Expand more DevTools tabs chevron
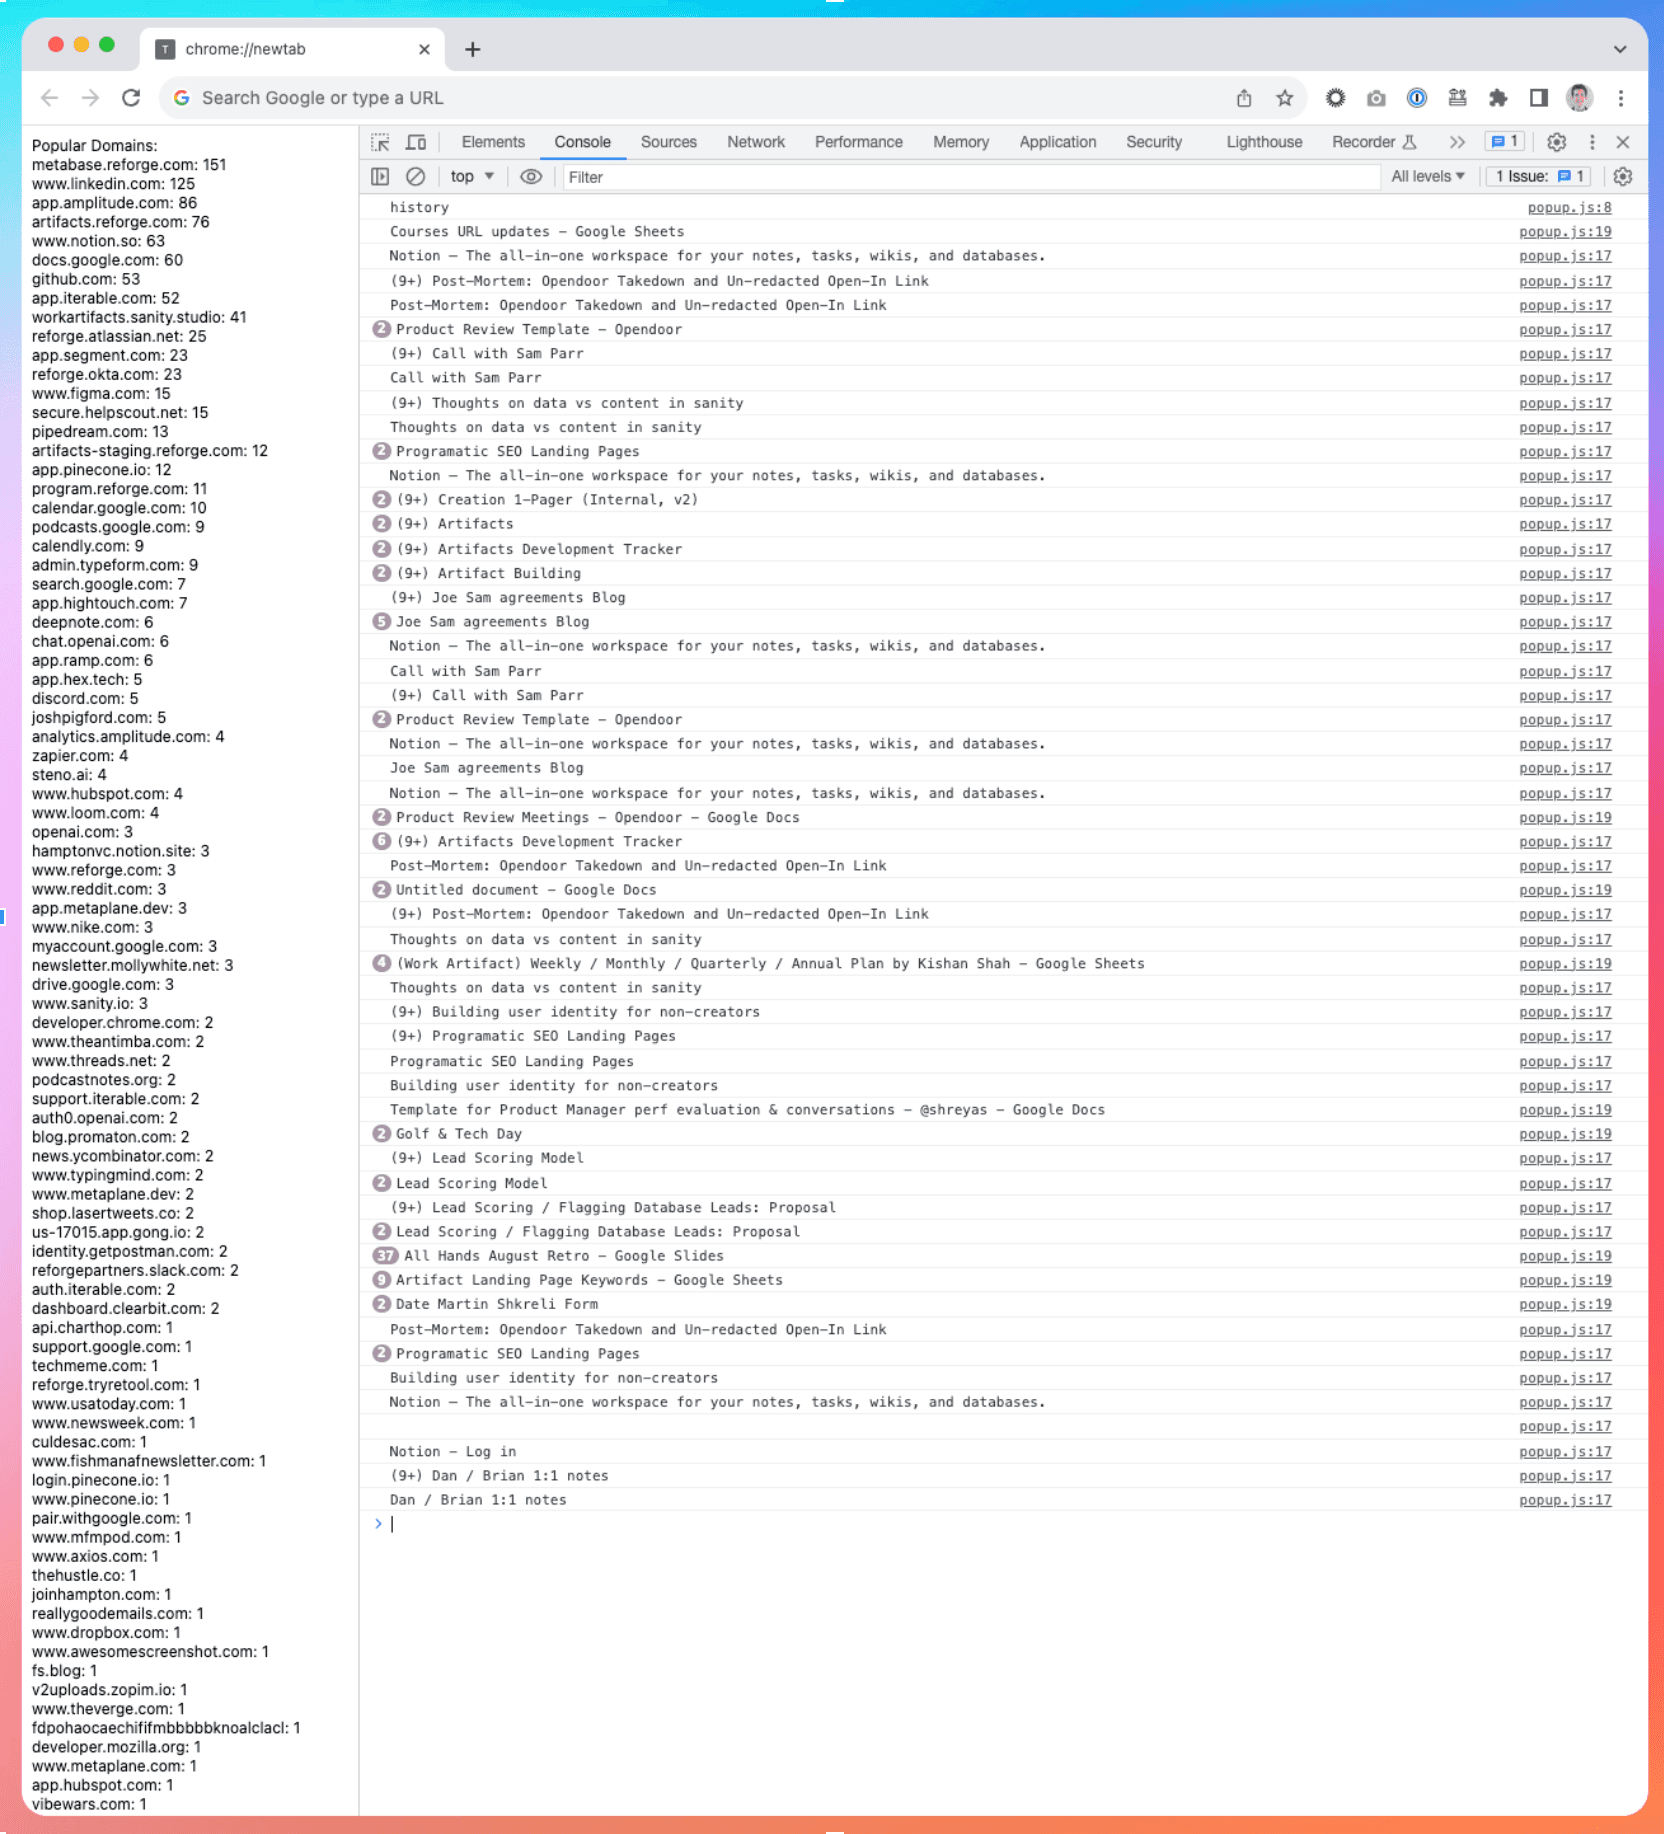Screen dimensions: 1664x1834 point(1457,142)
